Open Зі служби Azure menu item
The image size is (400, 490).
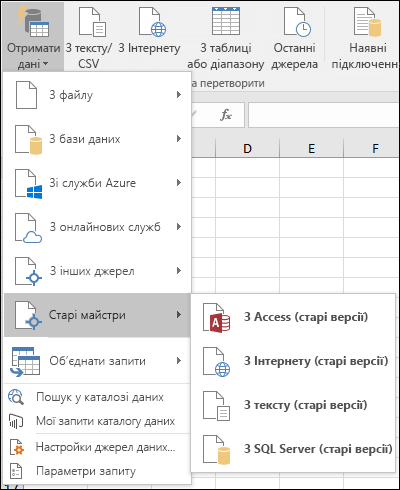[x=97, y=183]
